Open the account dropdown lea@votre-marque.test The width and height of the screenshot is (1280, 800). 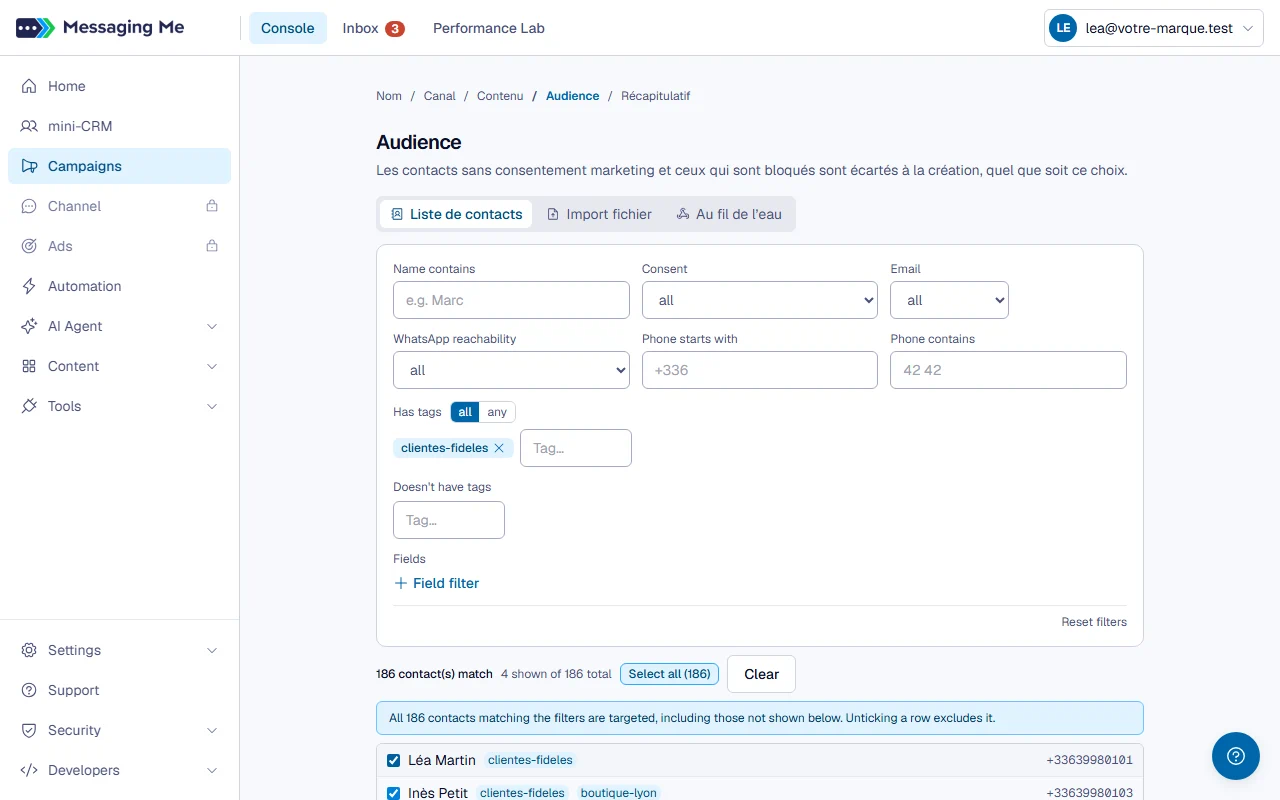click(1154, 29)
